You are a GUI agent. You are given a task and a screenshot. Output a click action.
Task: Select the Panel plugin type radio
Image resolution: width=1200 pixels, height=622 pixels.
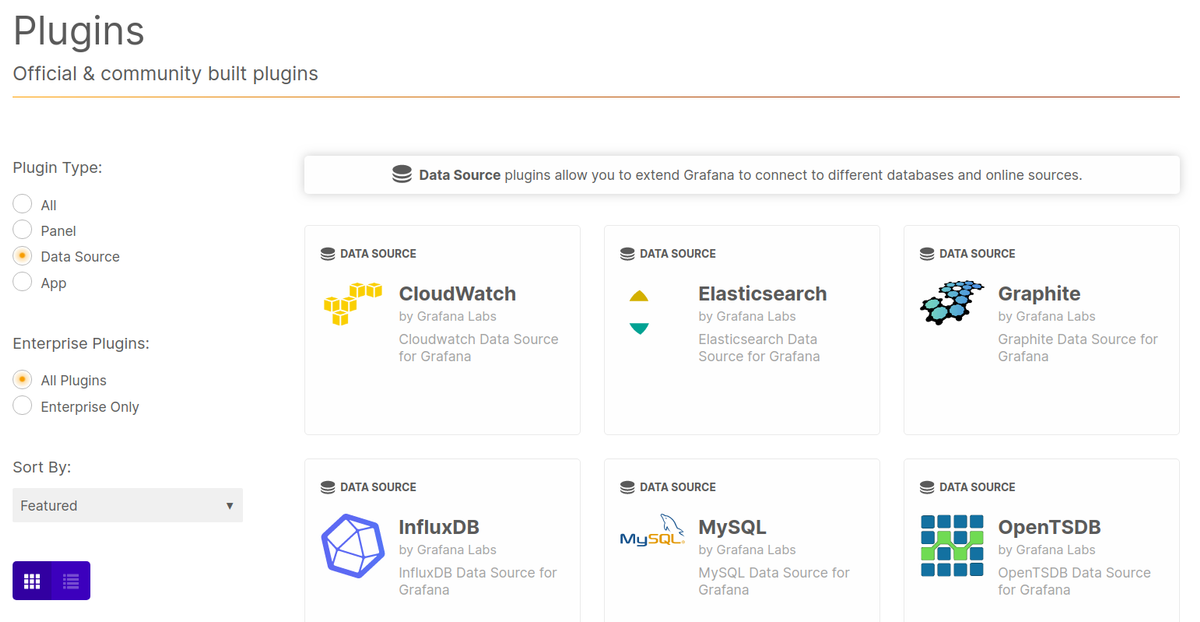22,230
